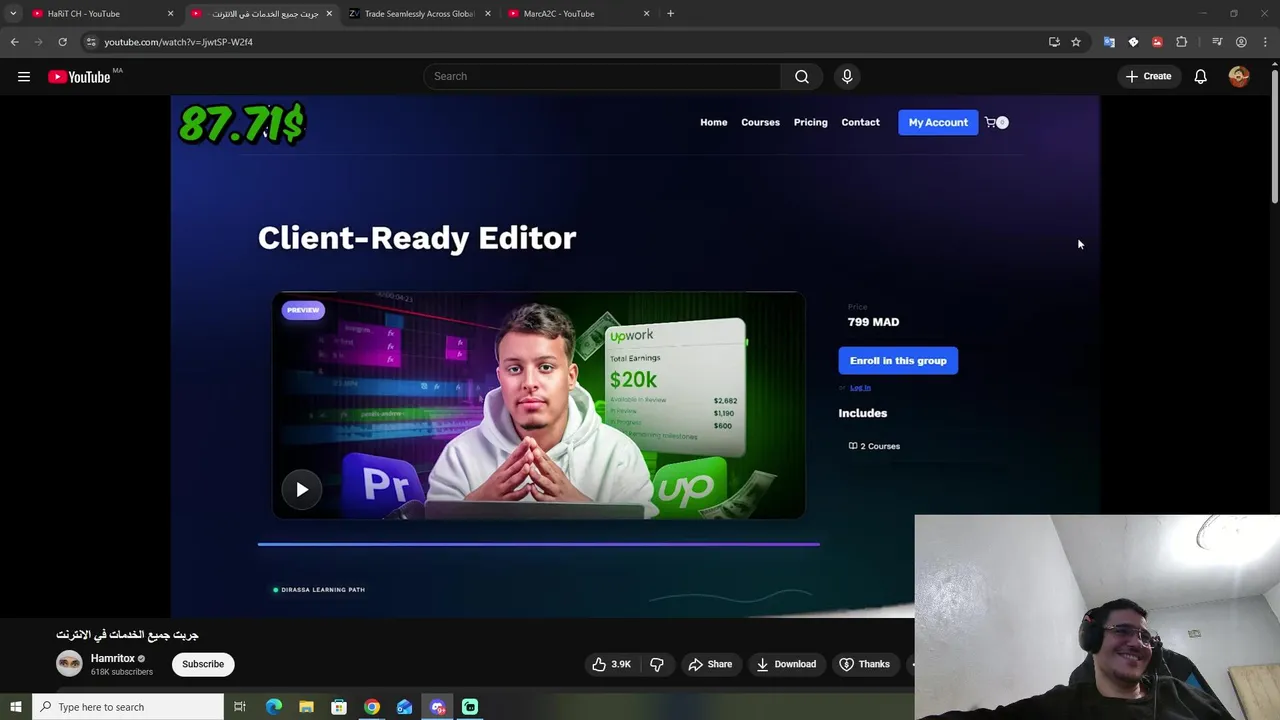
Task: Click the Log in link under Enroll
Action: (860, 387)
